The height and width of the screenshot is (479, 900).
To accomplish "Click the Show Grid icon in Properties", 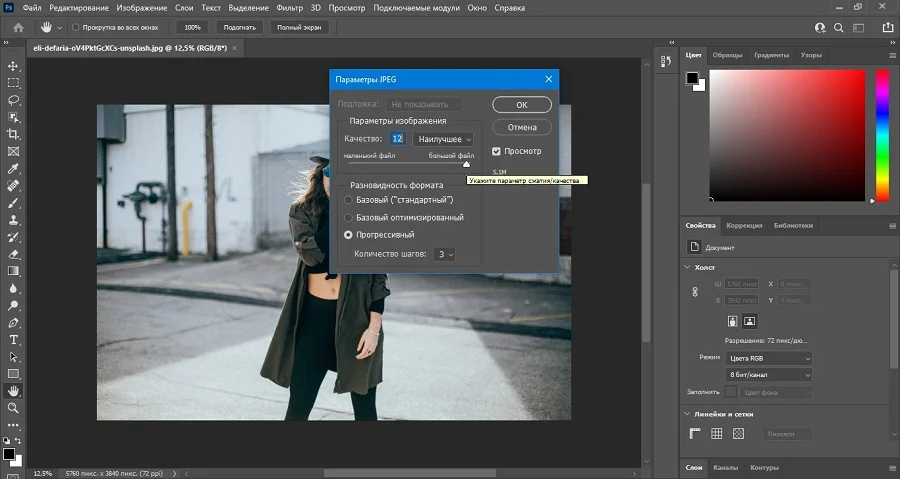I will 716,434.
